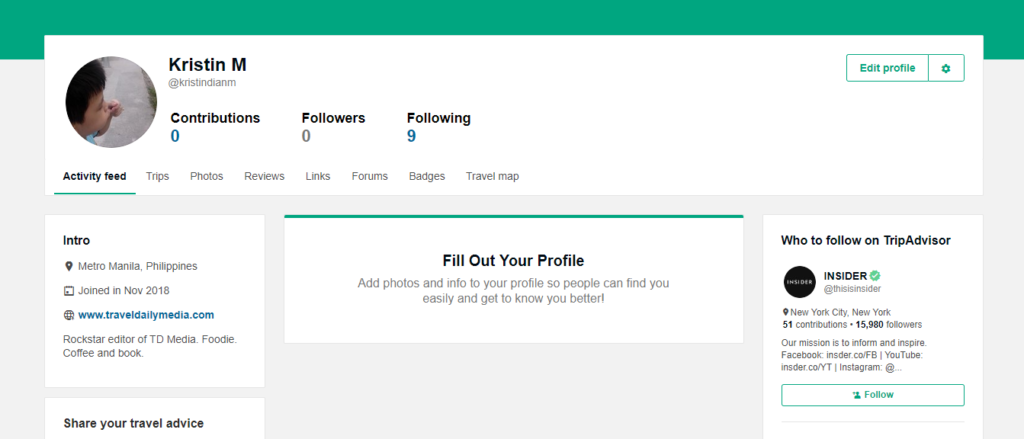Switch to the Trips tab
This screenshot has height=439, width=1024.
coord(157,176)
